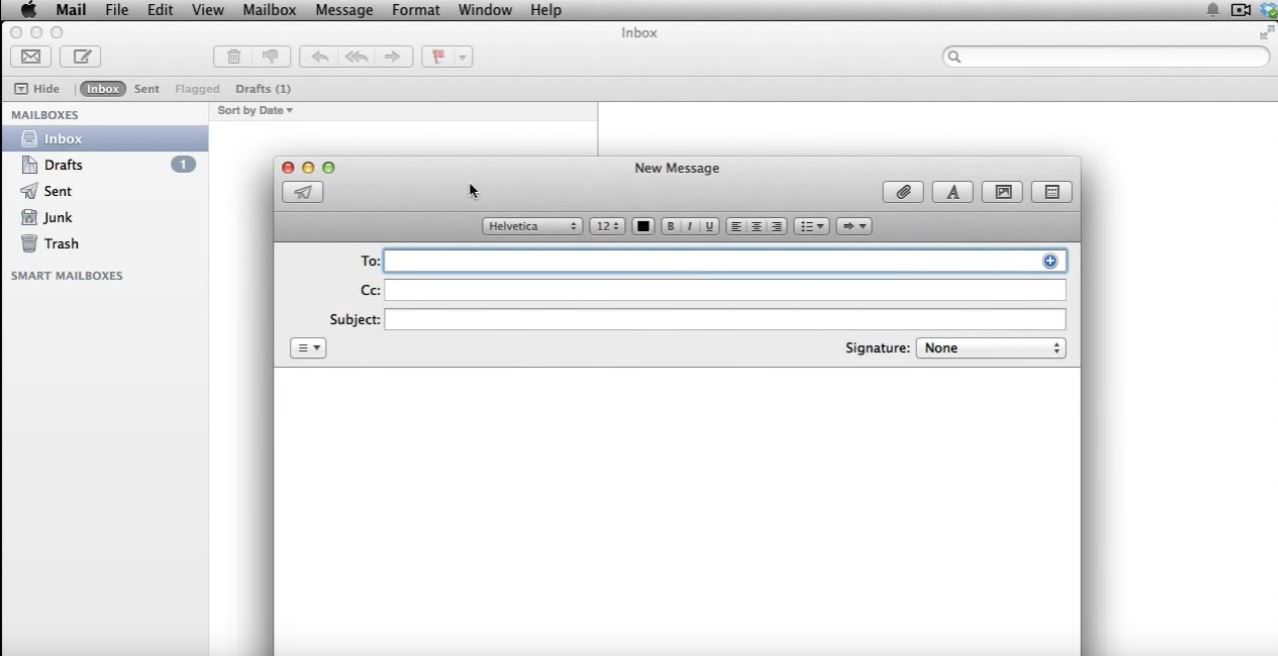Screen dimensions: 1278x656
Task: Click the Sent paper plane sidebar icon
Action: pyautogui.click(x=29, y=191)
